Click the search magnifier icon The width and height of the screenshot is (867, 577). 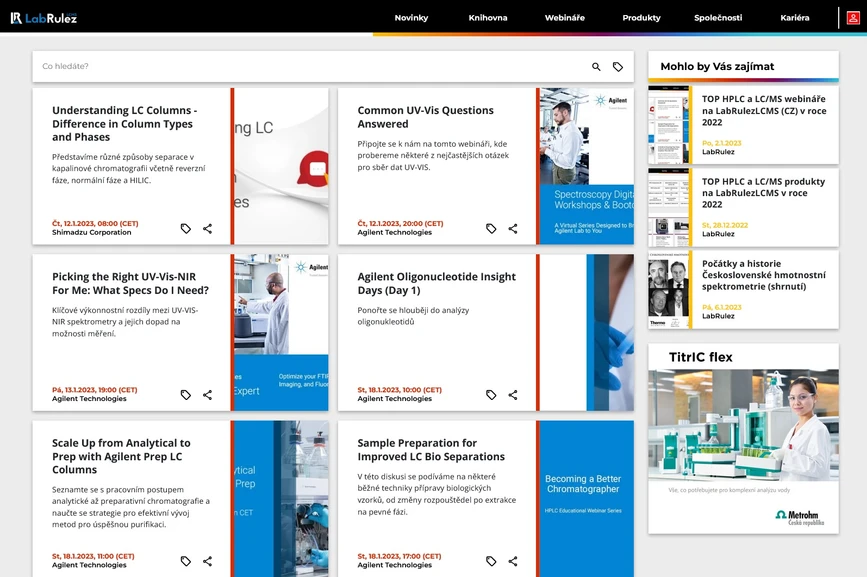pos(596,67)
